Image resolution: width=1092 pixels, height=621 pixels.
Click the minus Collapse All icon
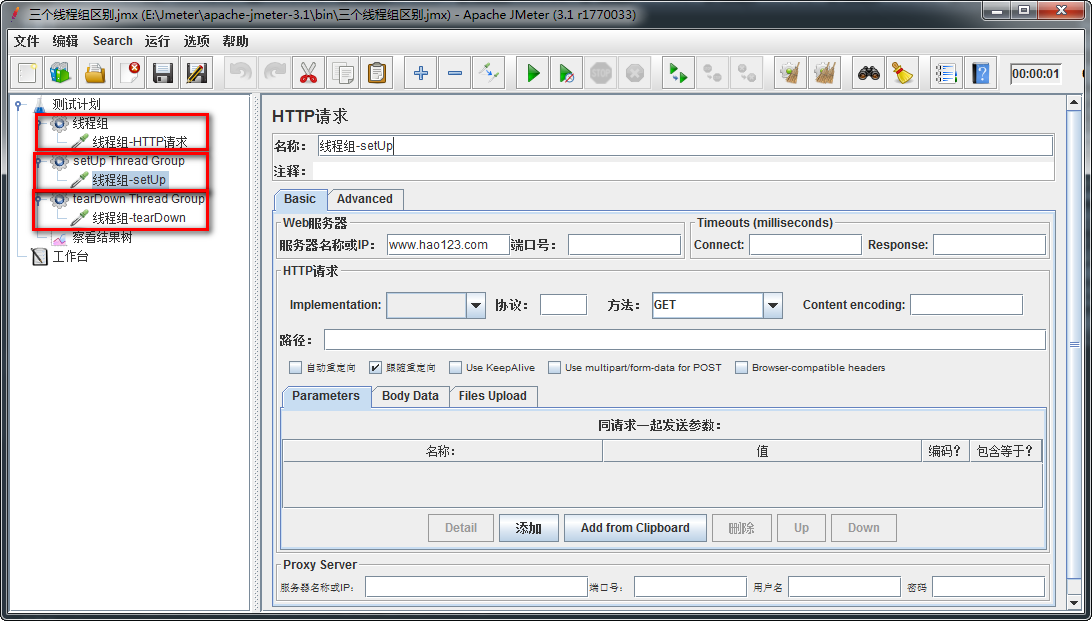455,73
